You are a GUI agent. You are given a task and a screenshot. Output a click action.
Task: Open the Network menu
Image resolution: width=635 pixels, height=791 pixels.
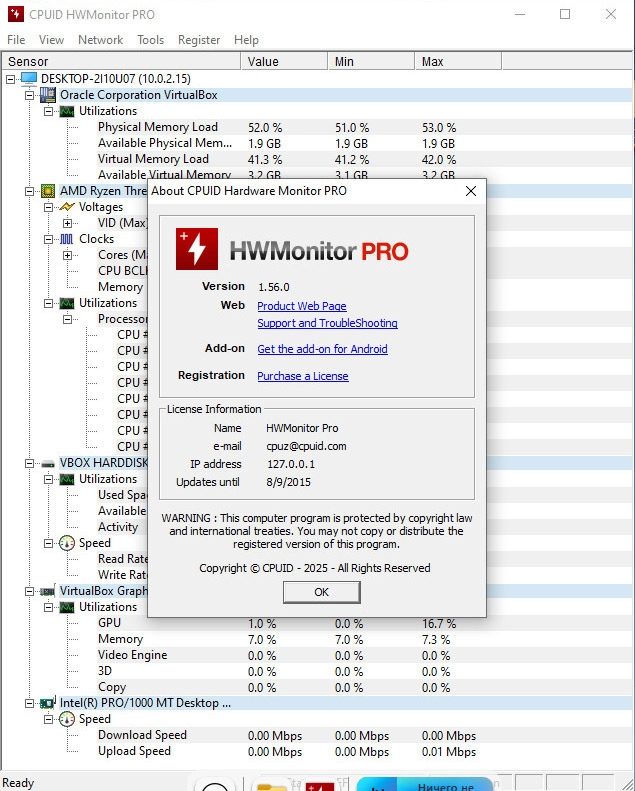point(100,40)
